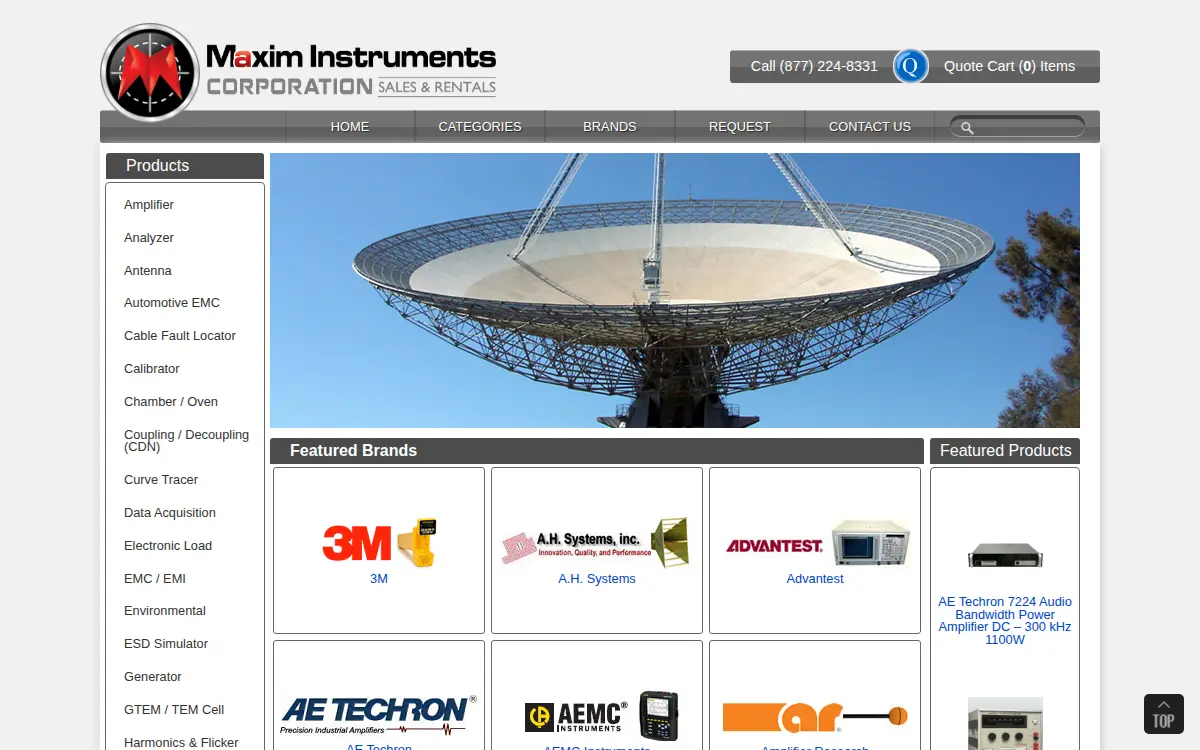Open the Curve Tracer category
This screenshot has width=1200, height=750.
(x=161, y=480)
